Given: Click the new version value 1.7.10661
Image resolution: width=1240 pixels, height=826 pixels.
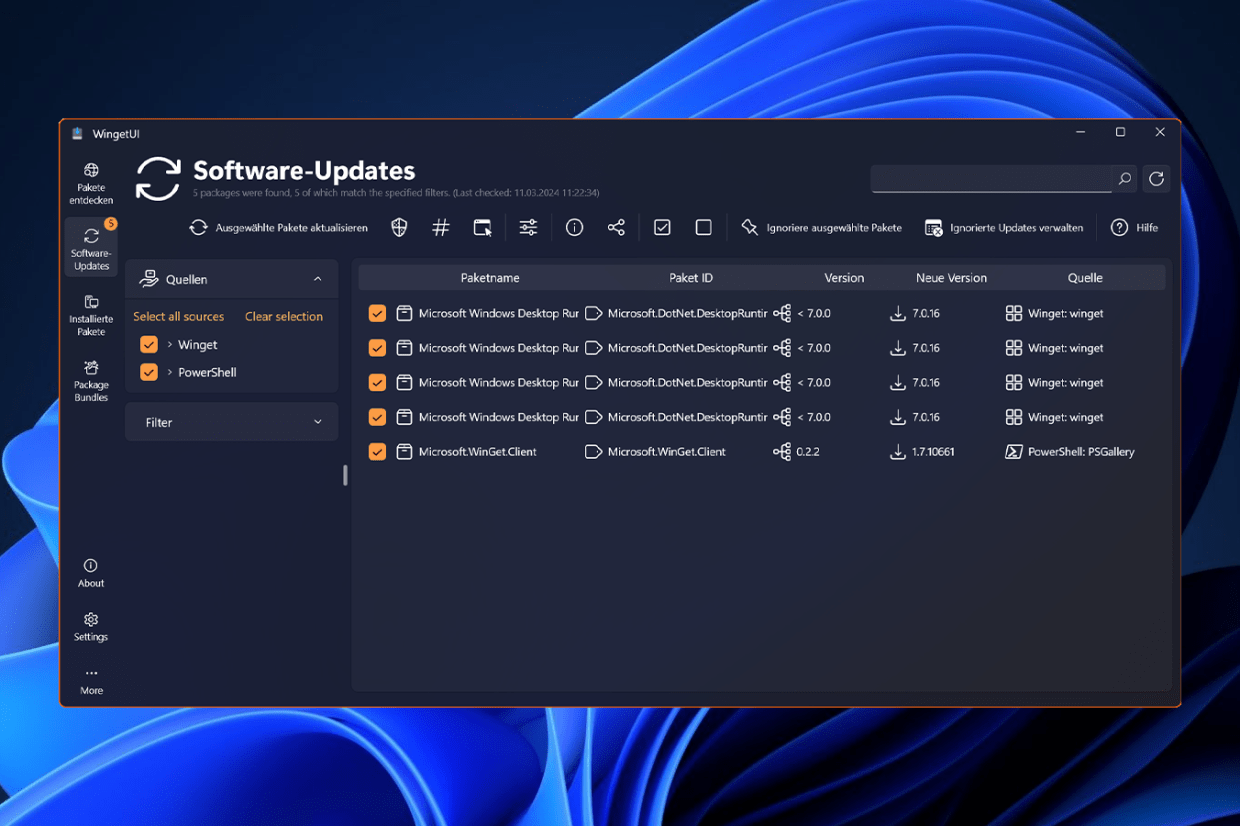Looking at the screenshot, I should pos(933,452).
